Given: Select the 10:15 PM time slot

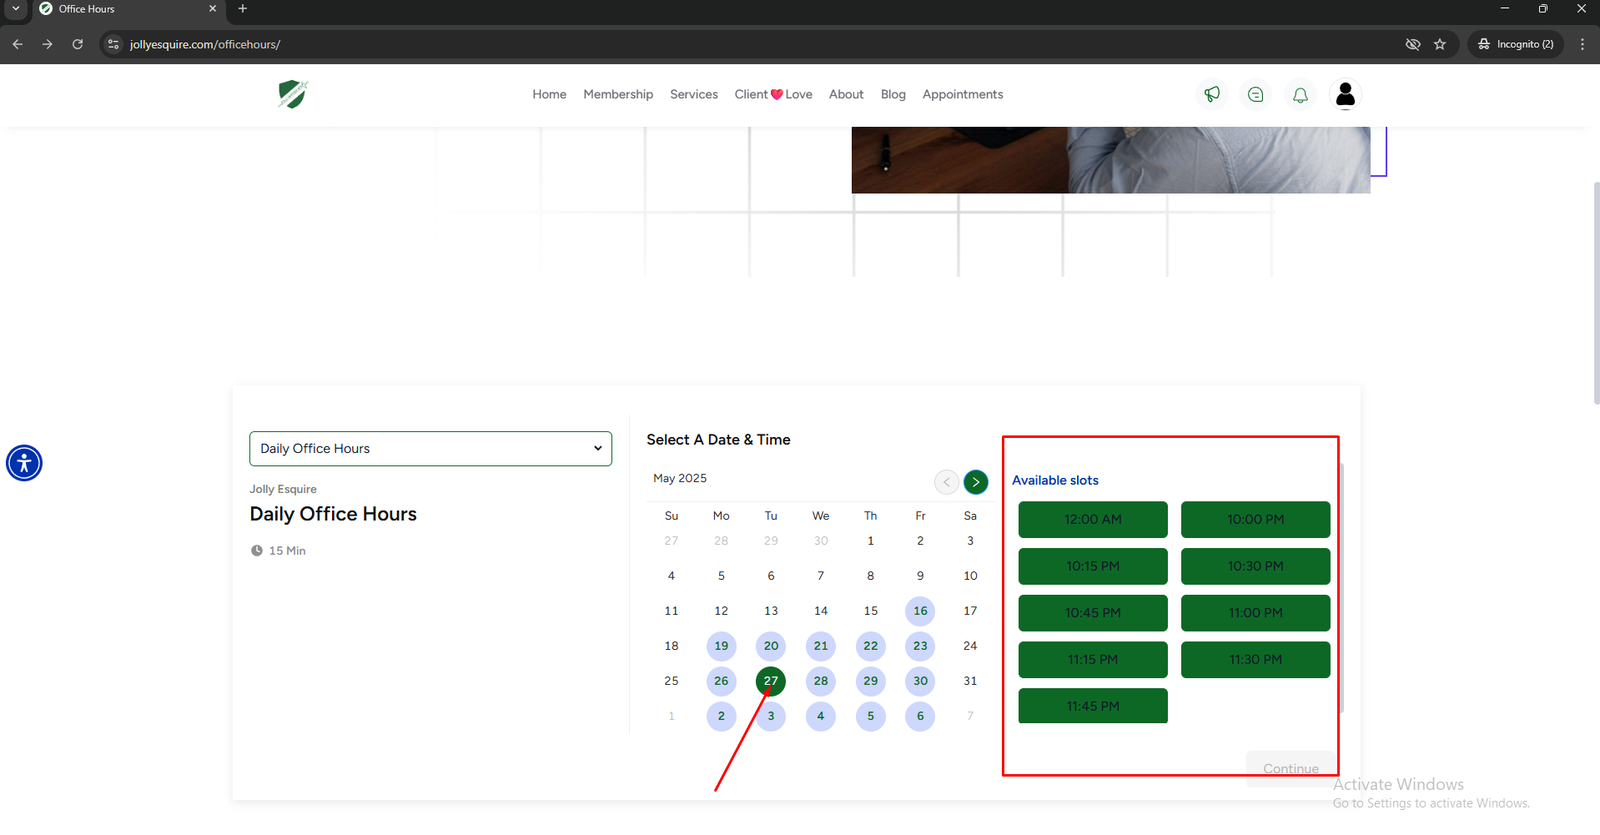Looking at the screenshot, I should pyautogui.click(x=1092, y=566).
